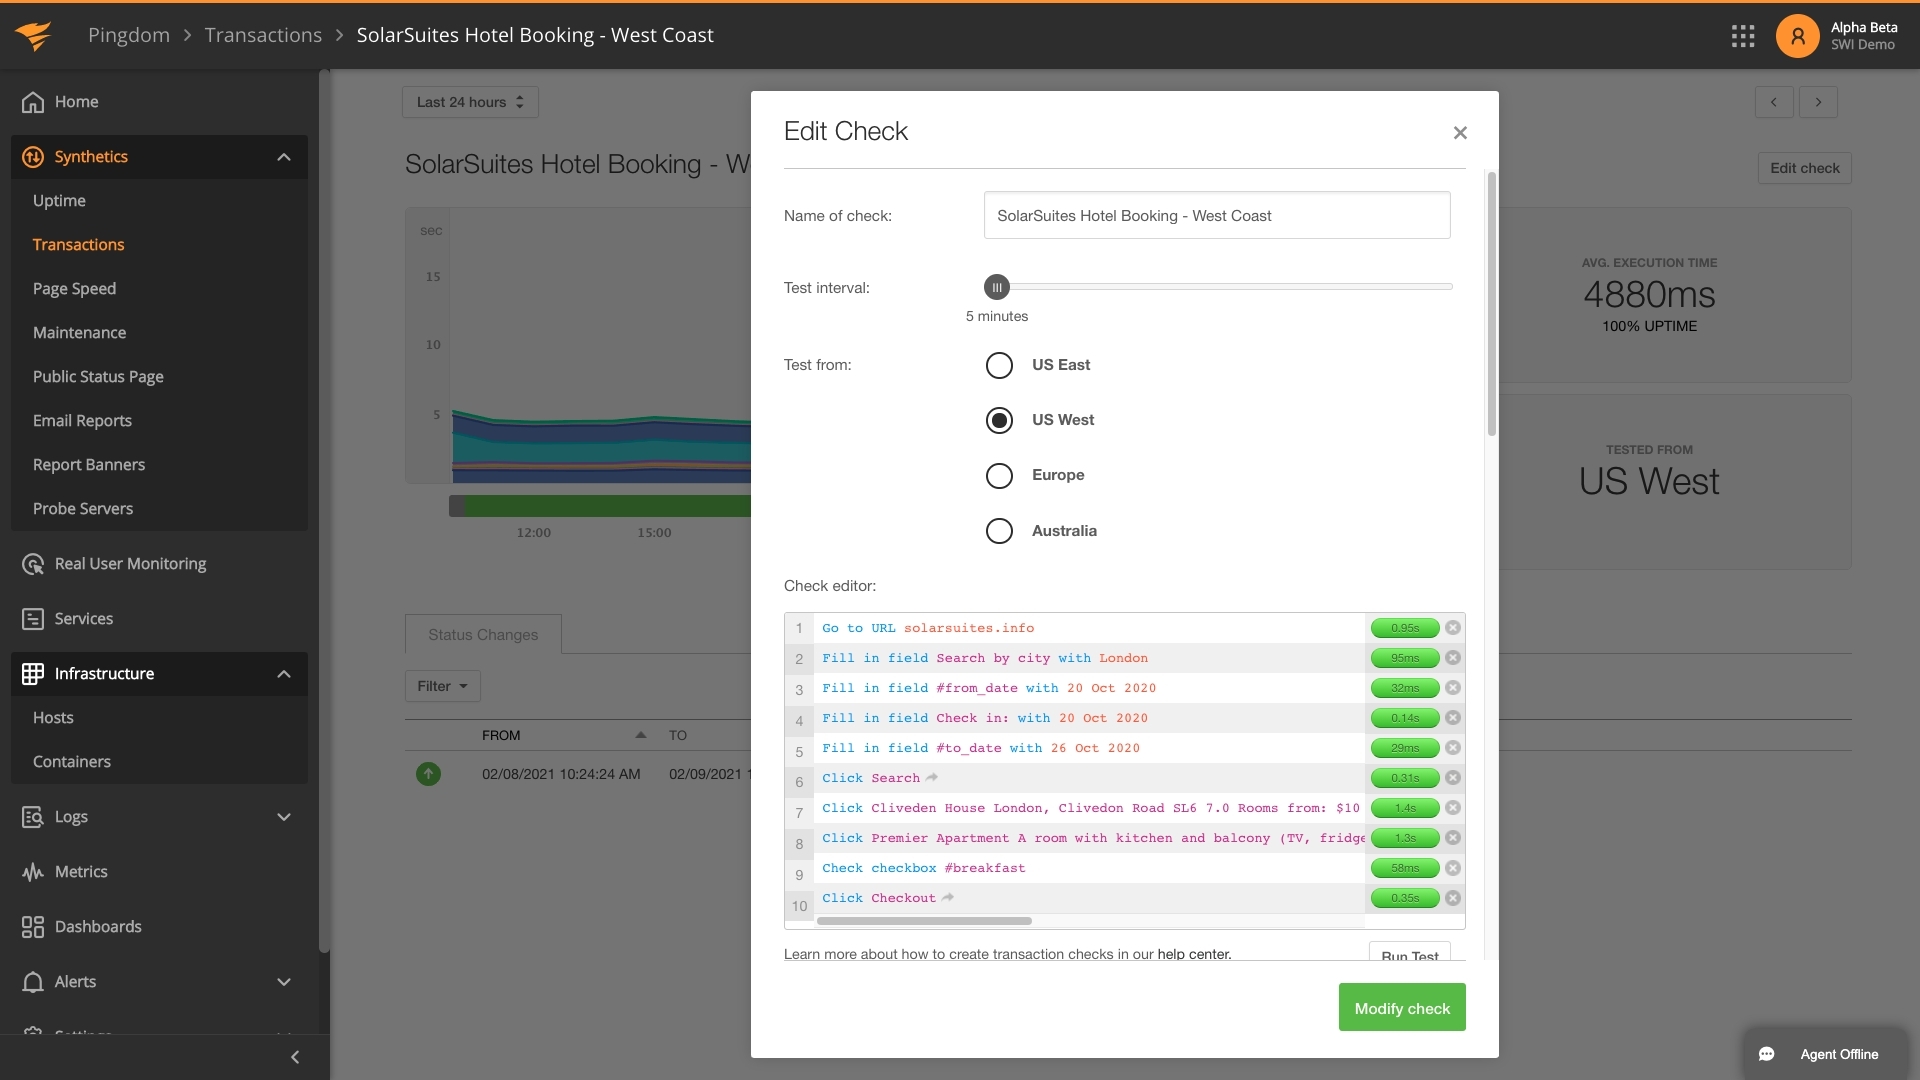The height and width of the screenshot is (1080, 1920).
Task: Click the Home icon in sidebar
Action: 33,102
